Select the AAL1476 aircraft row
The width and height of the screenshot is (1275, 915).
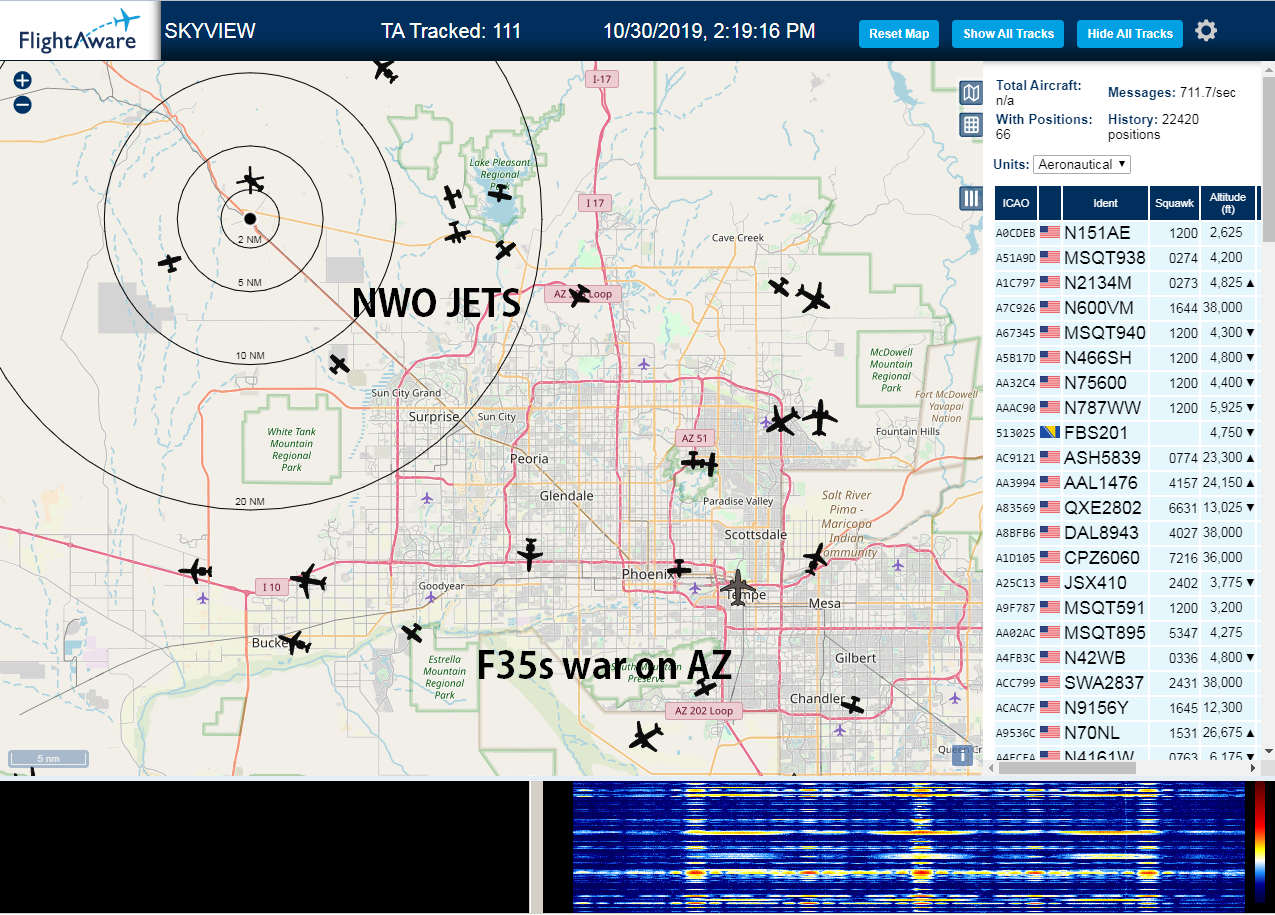pyautogui.click(x=1127, y=482)
